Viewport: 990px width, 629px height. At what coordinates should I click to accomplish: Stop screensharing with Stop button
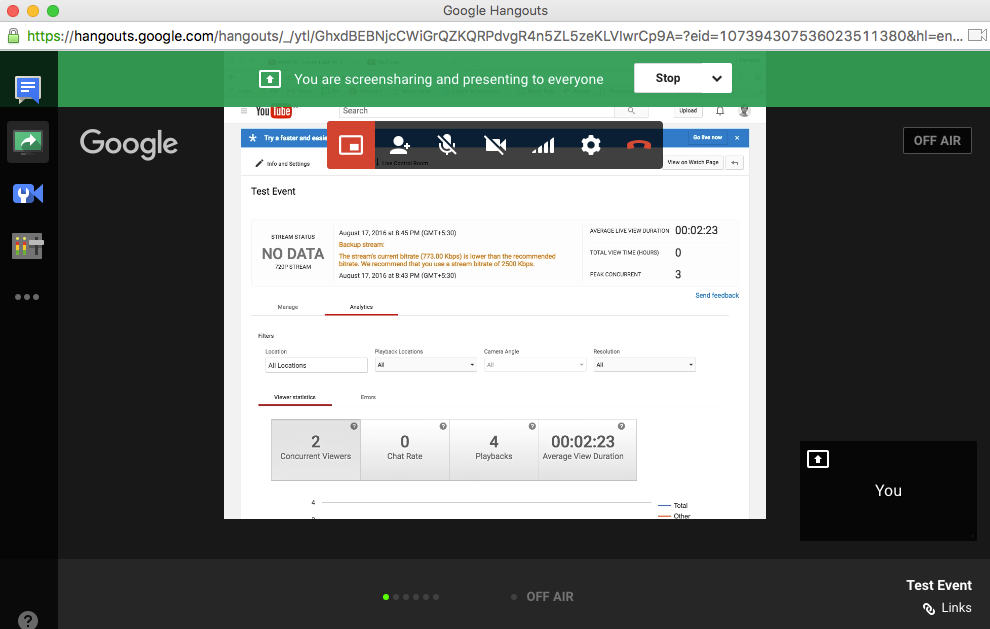(667, 78)
